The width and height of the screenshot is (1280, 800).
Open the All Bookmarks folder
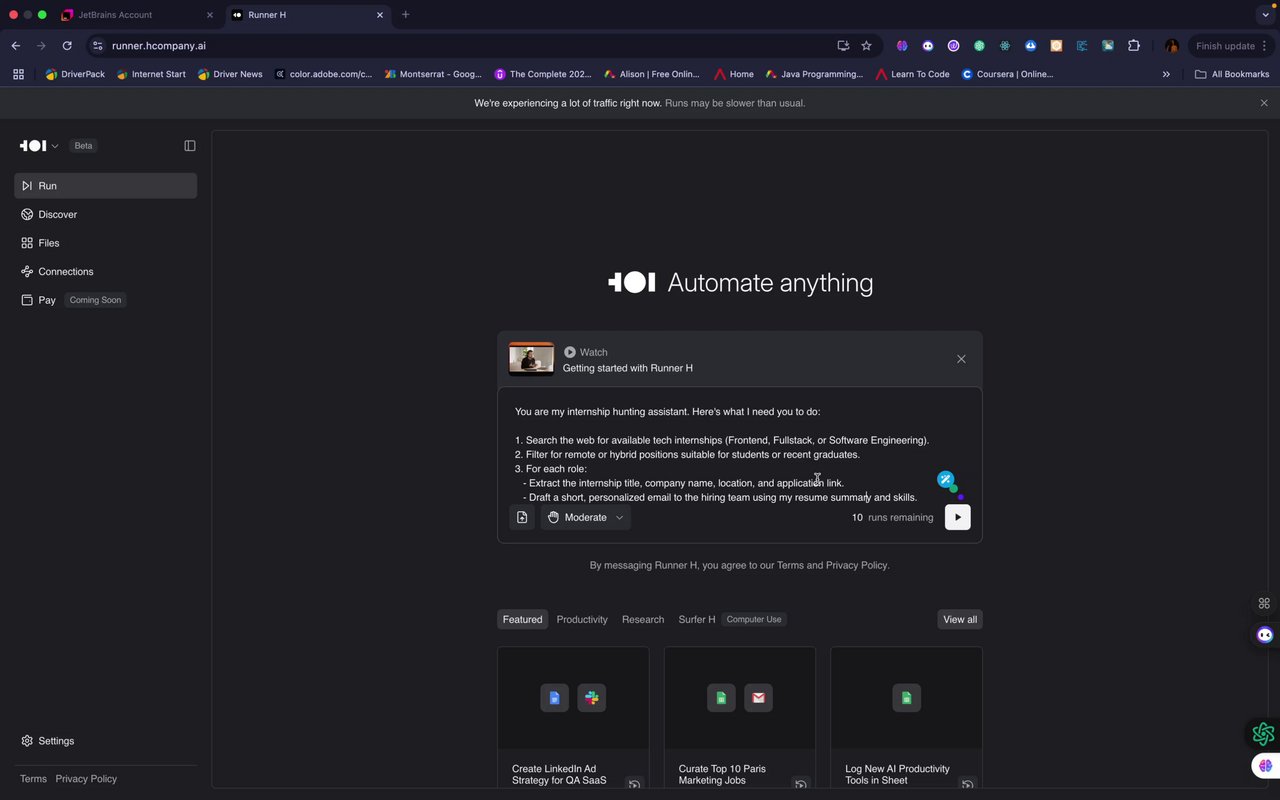click(x=1232, y=74)
